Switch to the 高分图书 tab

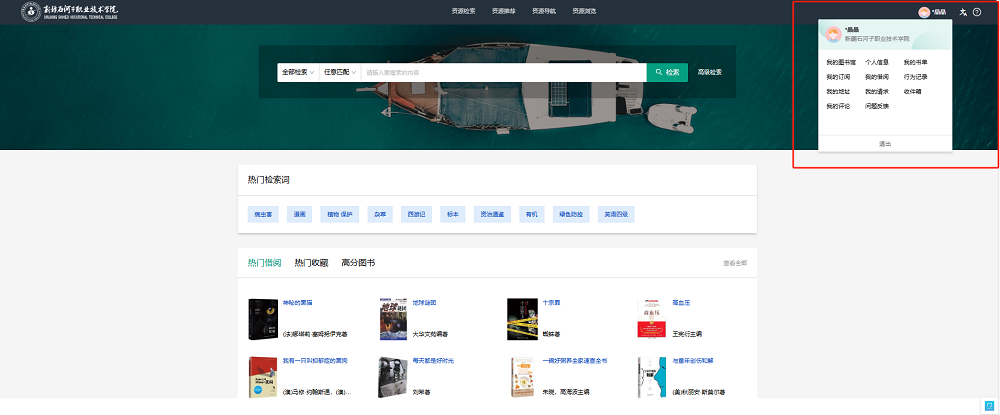coord(358,263)
